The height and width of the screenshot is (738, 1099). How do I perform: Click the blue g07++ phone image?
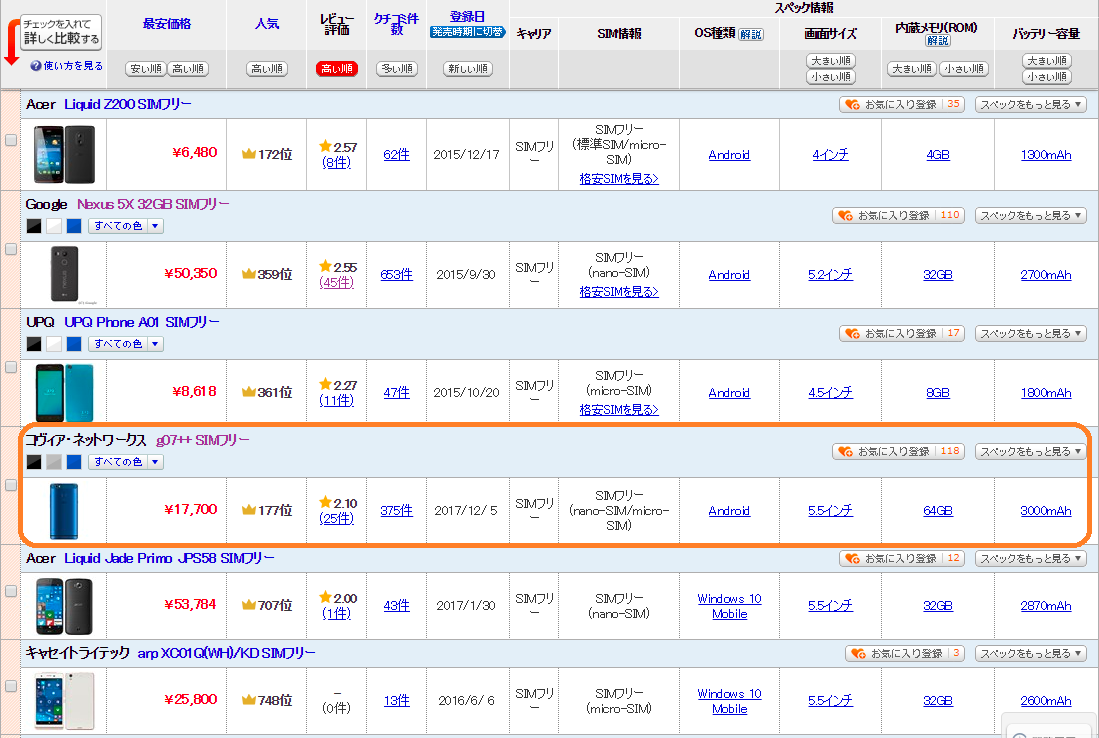pos(64,510)
